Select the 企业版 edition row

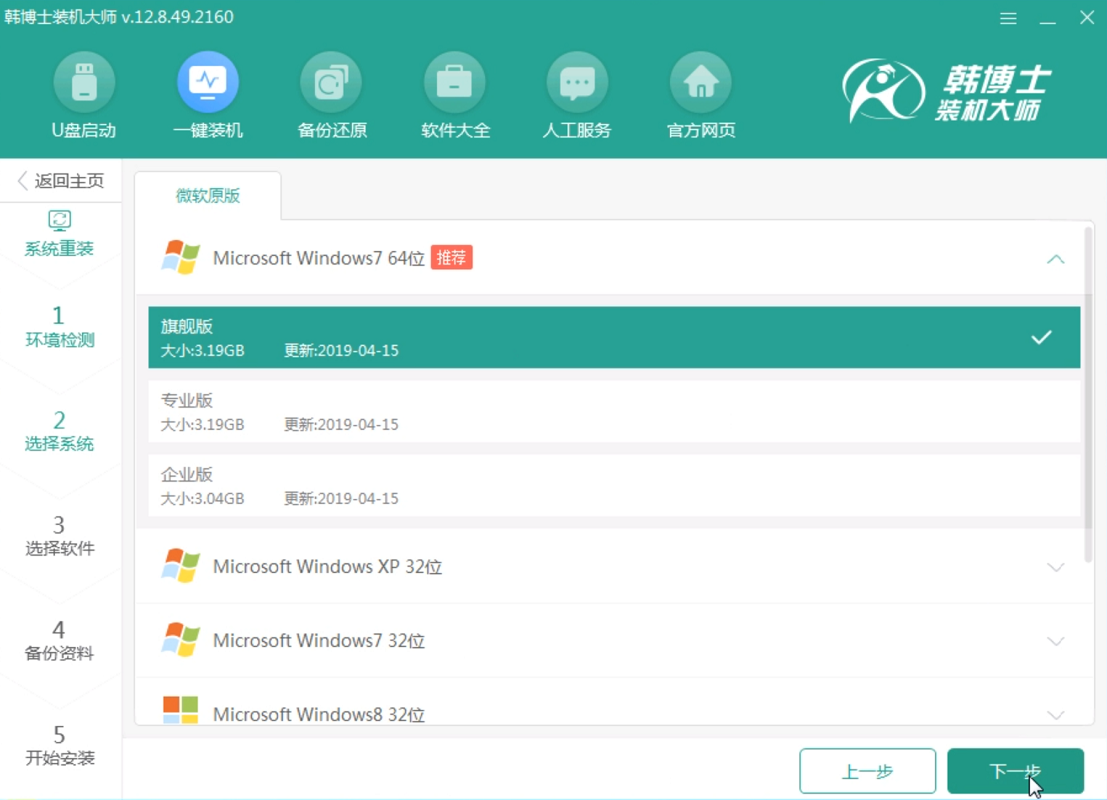pos(614,486)
